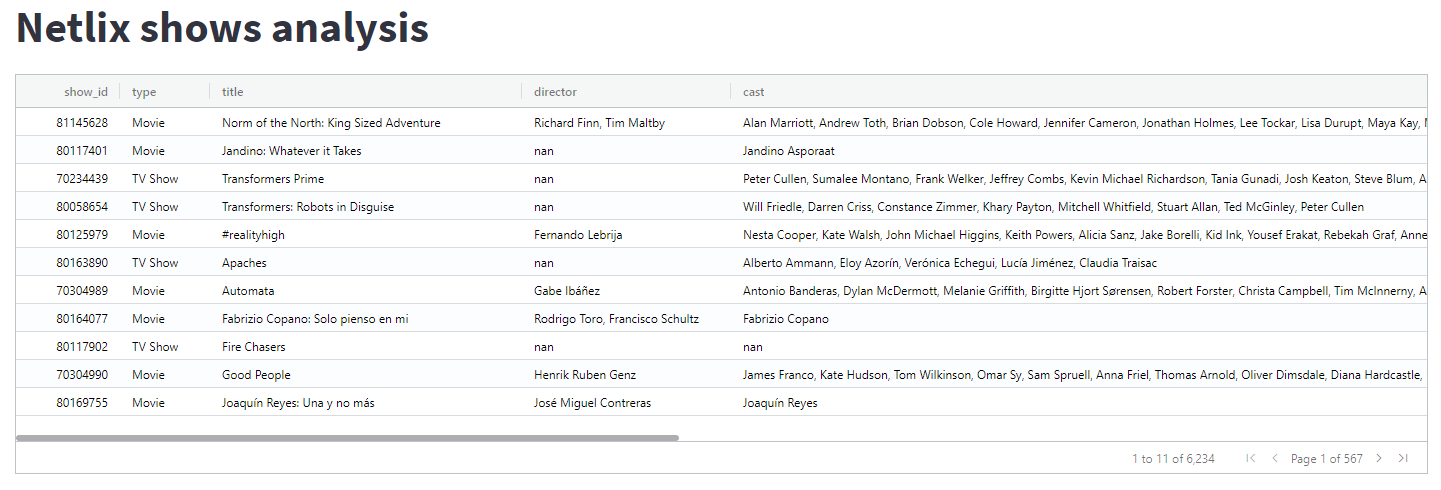Click cast cell 'Jandino Asporaat'

point(788,151)
